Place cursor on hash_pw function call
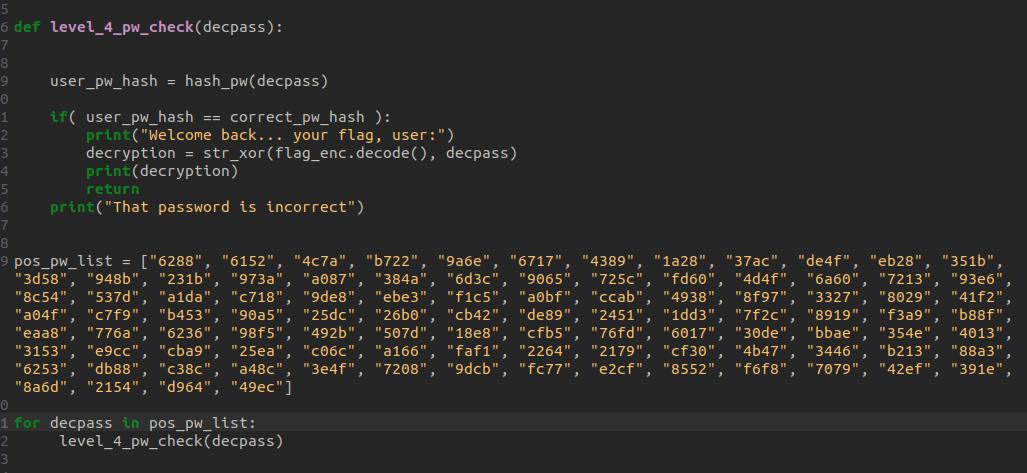 click(x=216, y=80)
